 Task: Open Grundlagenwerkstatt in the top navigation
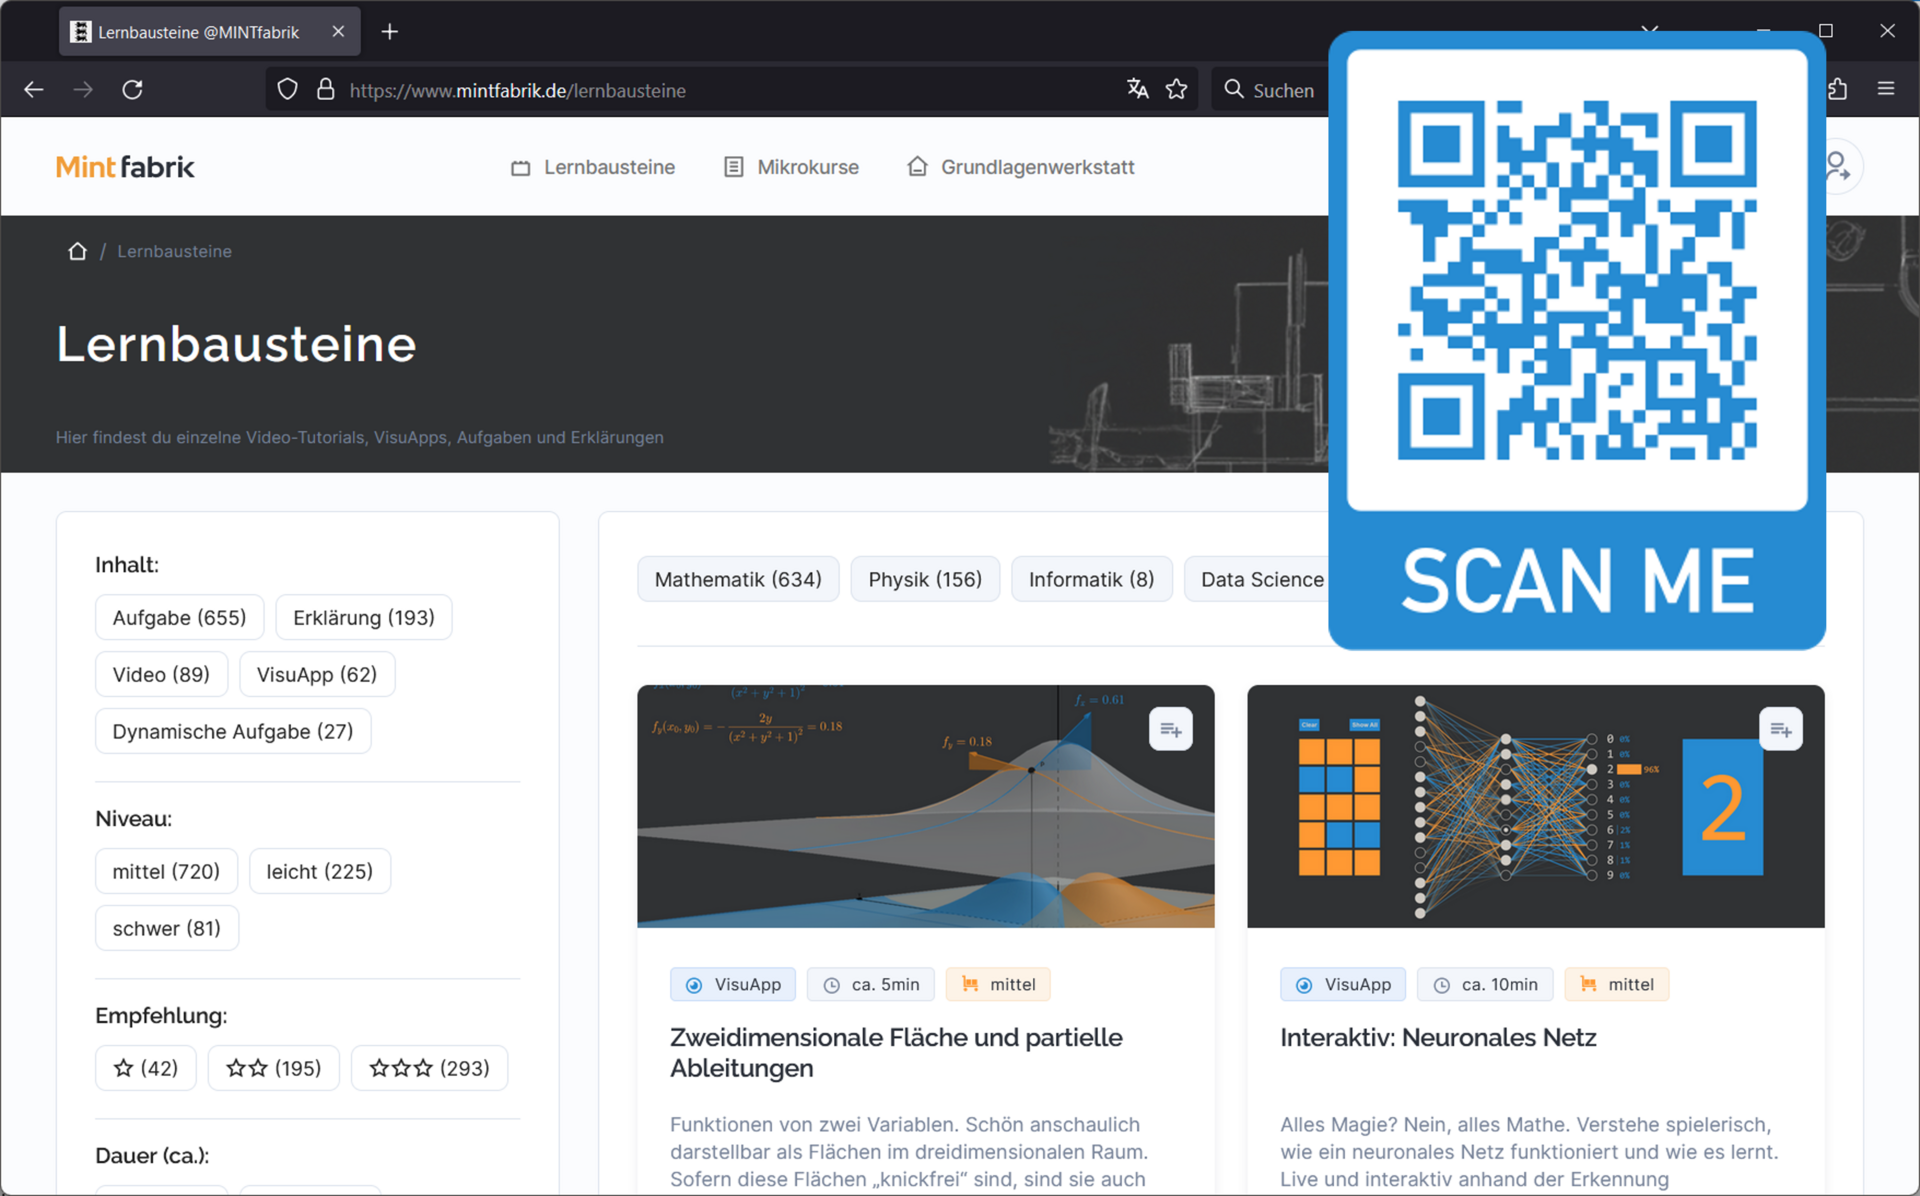coord(1021,167)
